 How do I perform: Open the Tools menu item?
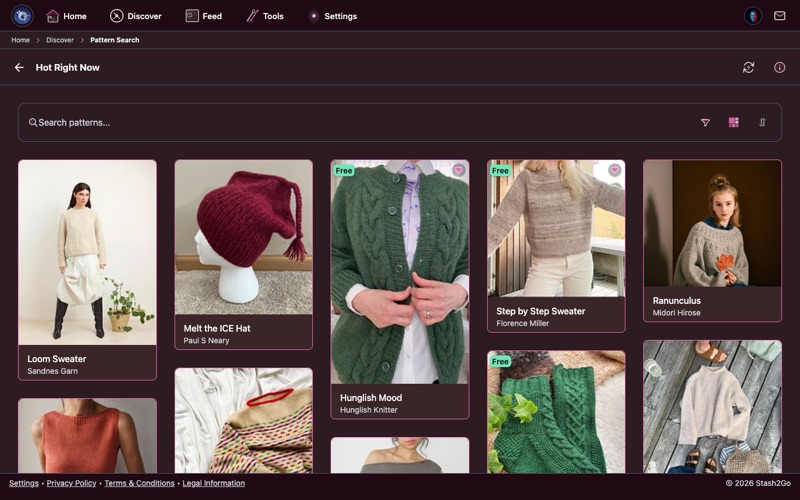265,16
